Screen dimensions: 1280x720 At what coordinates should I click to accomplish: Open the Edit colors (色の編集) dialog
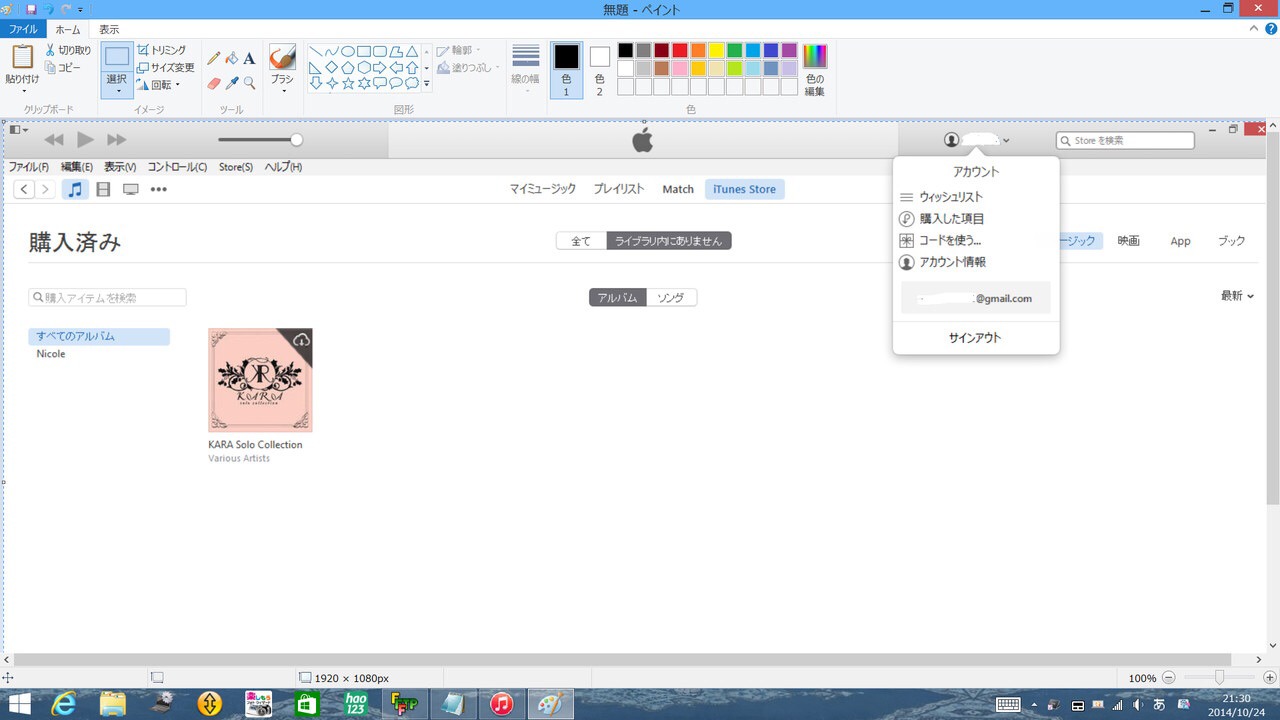[815, 69]
